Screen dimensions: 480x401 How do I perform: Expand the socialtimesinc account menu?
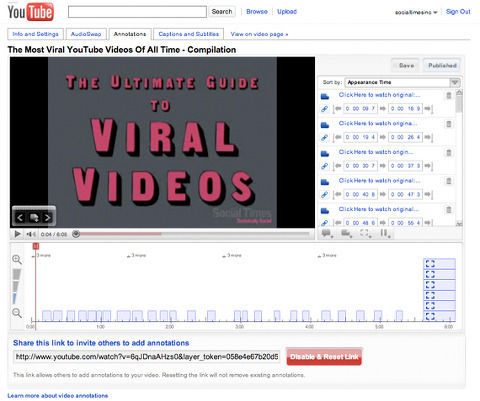416,12
